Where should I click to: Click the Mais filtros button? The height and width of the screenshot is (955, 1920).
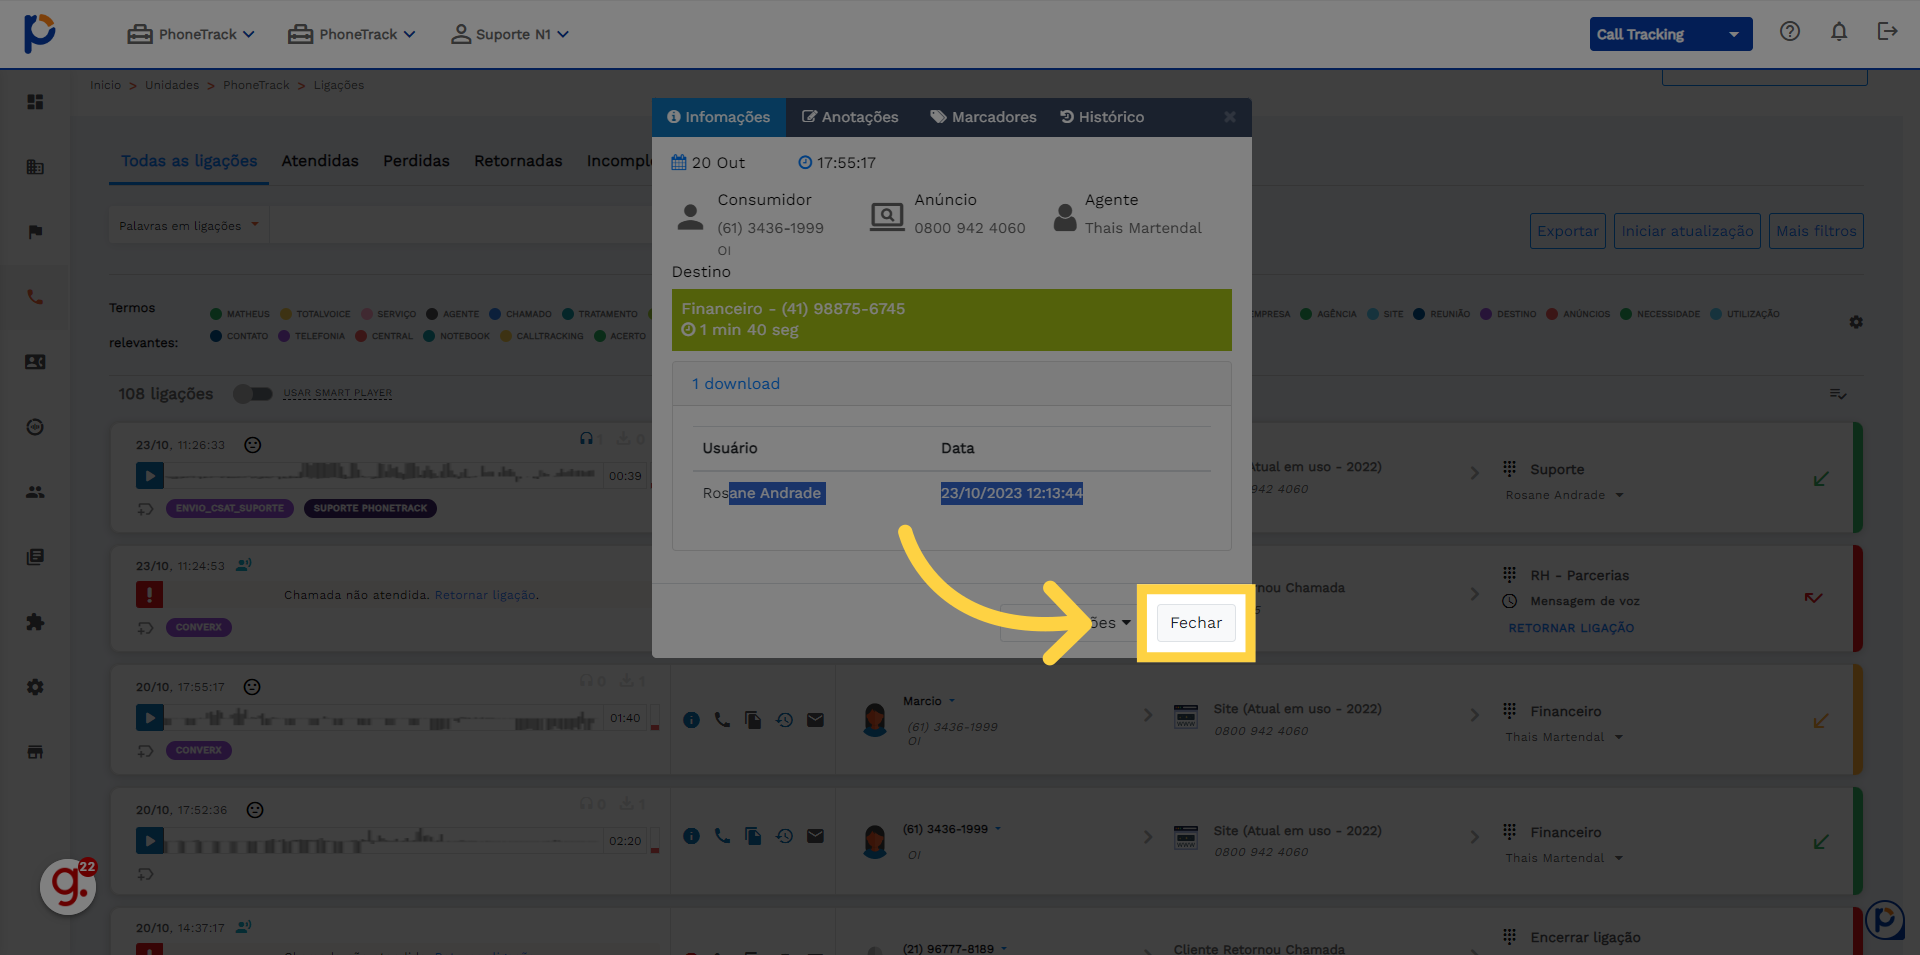point(1816,231)
